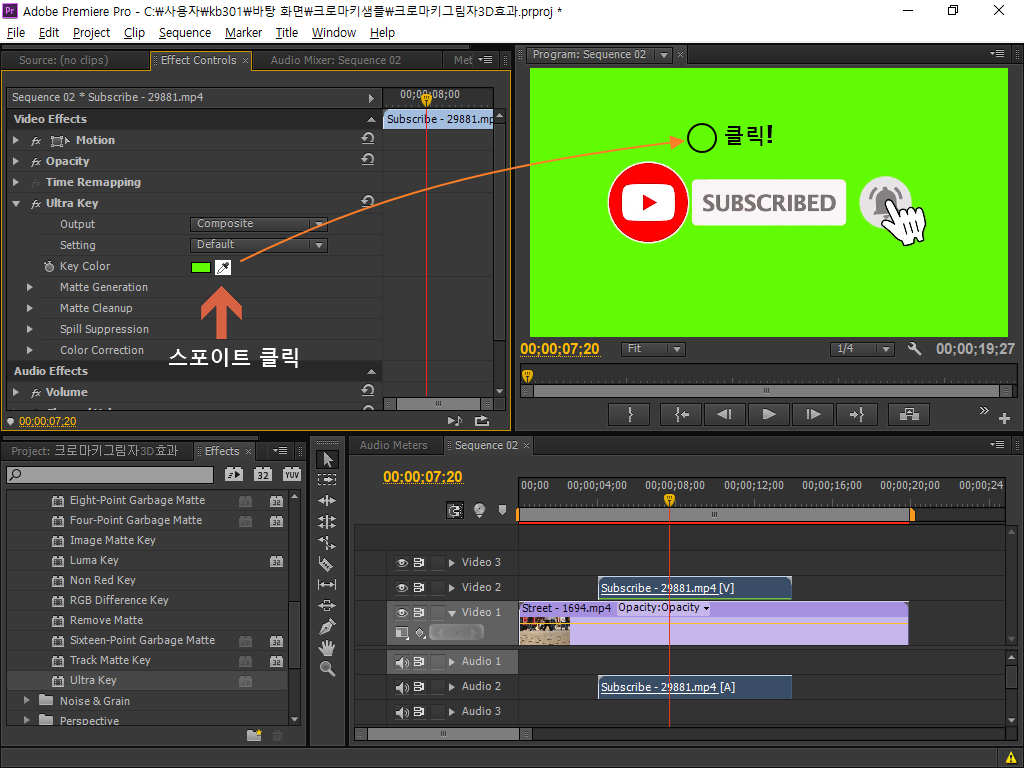
Task: Select the Track Matte Key effect
Action: click(110, 660)
